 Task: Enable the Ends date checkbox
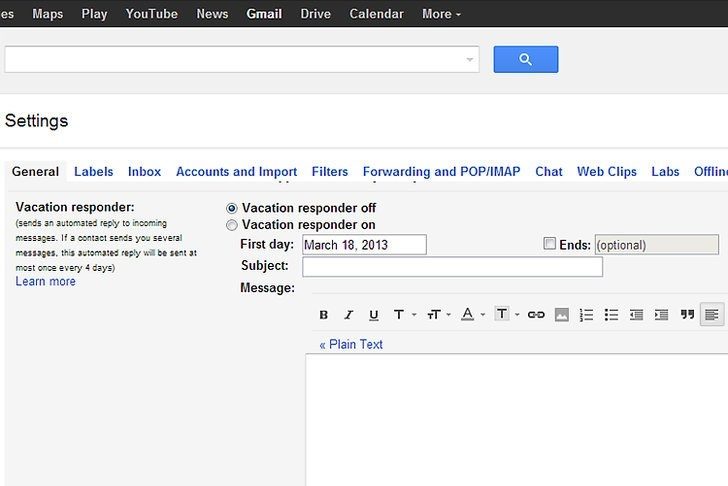(x=549, y=243)
